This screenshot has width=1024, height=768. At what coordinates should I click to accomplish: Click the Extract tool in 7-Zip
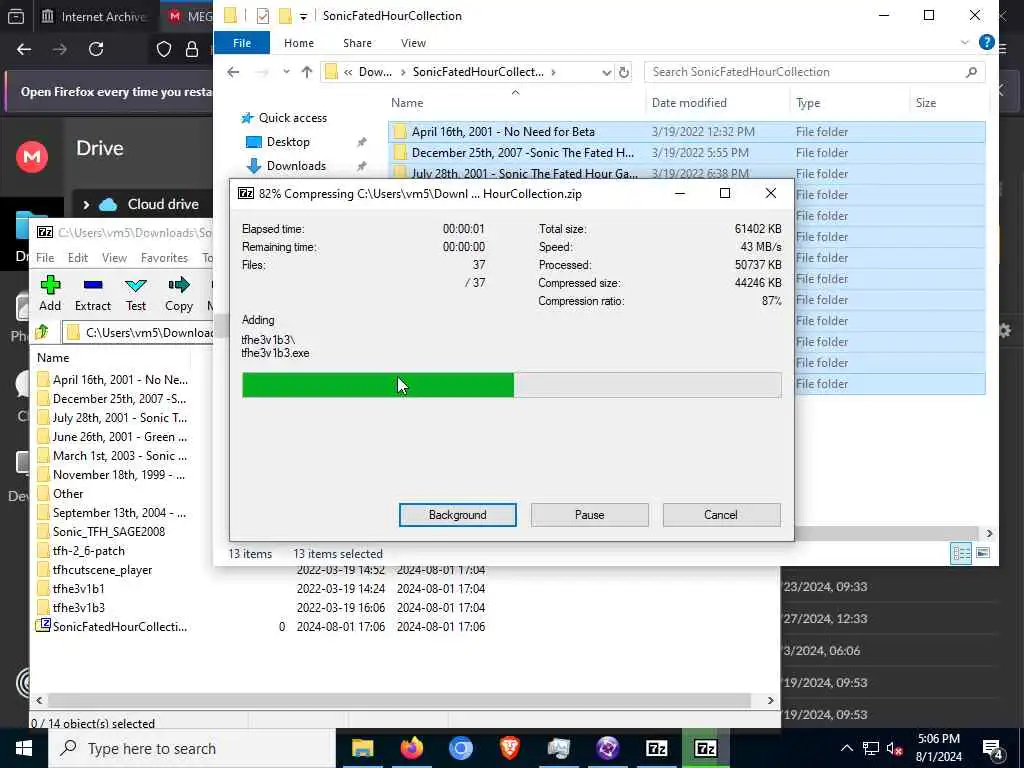(x=93, y=293)
